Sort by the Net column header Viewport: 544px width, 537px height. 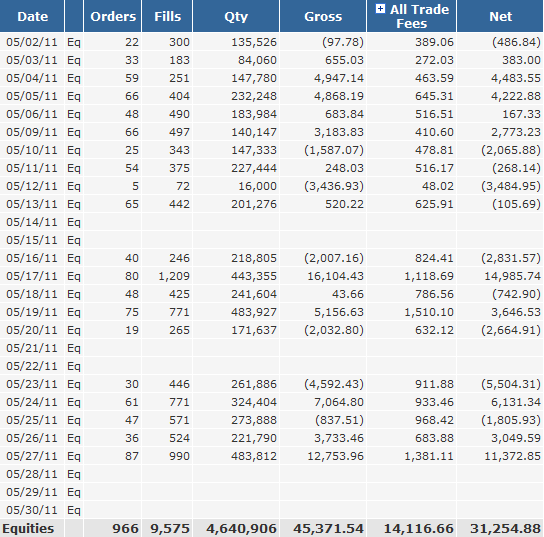[x=500, y=16]
